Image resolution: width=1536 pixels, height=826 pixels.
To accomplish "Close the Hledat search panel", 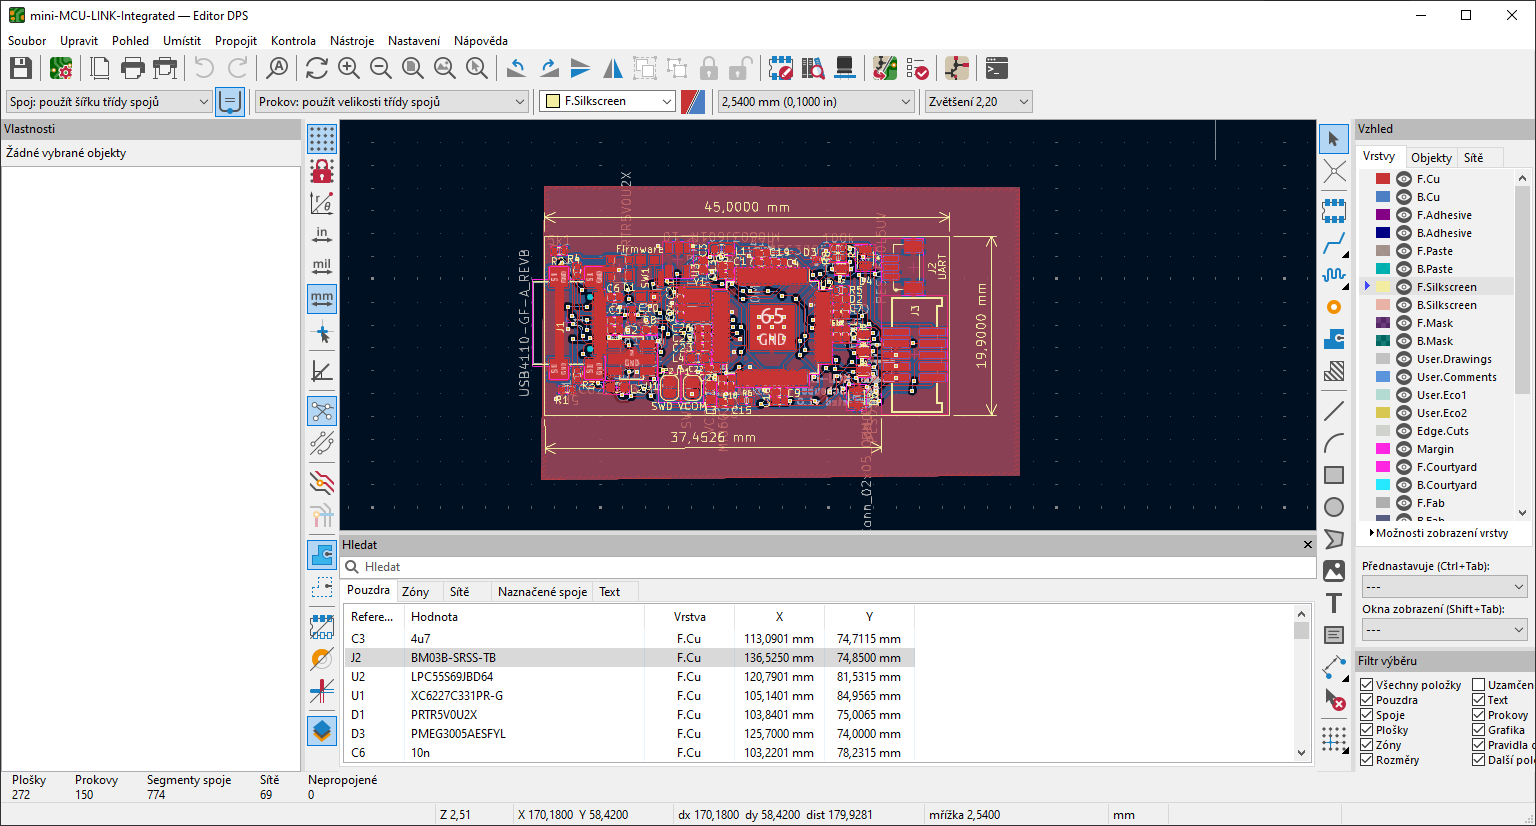I will (x=1307, y=545).
